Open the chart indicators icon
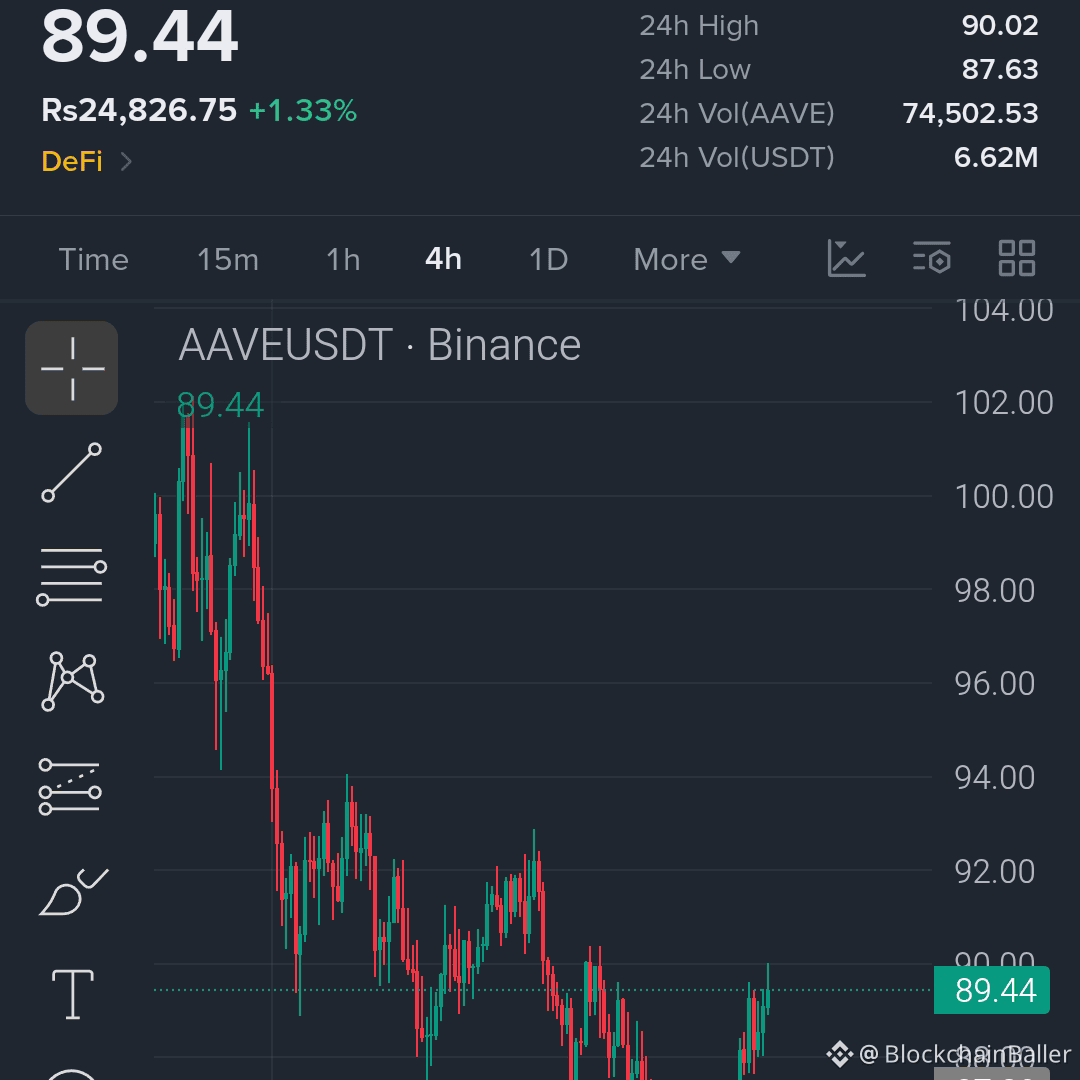Screen dimensions: 1080x1080 coord(847,259)
